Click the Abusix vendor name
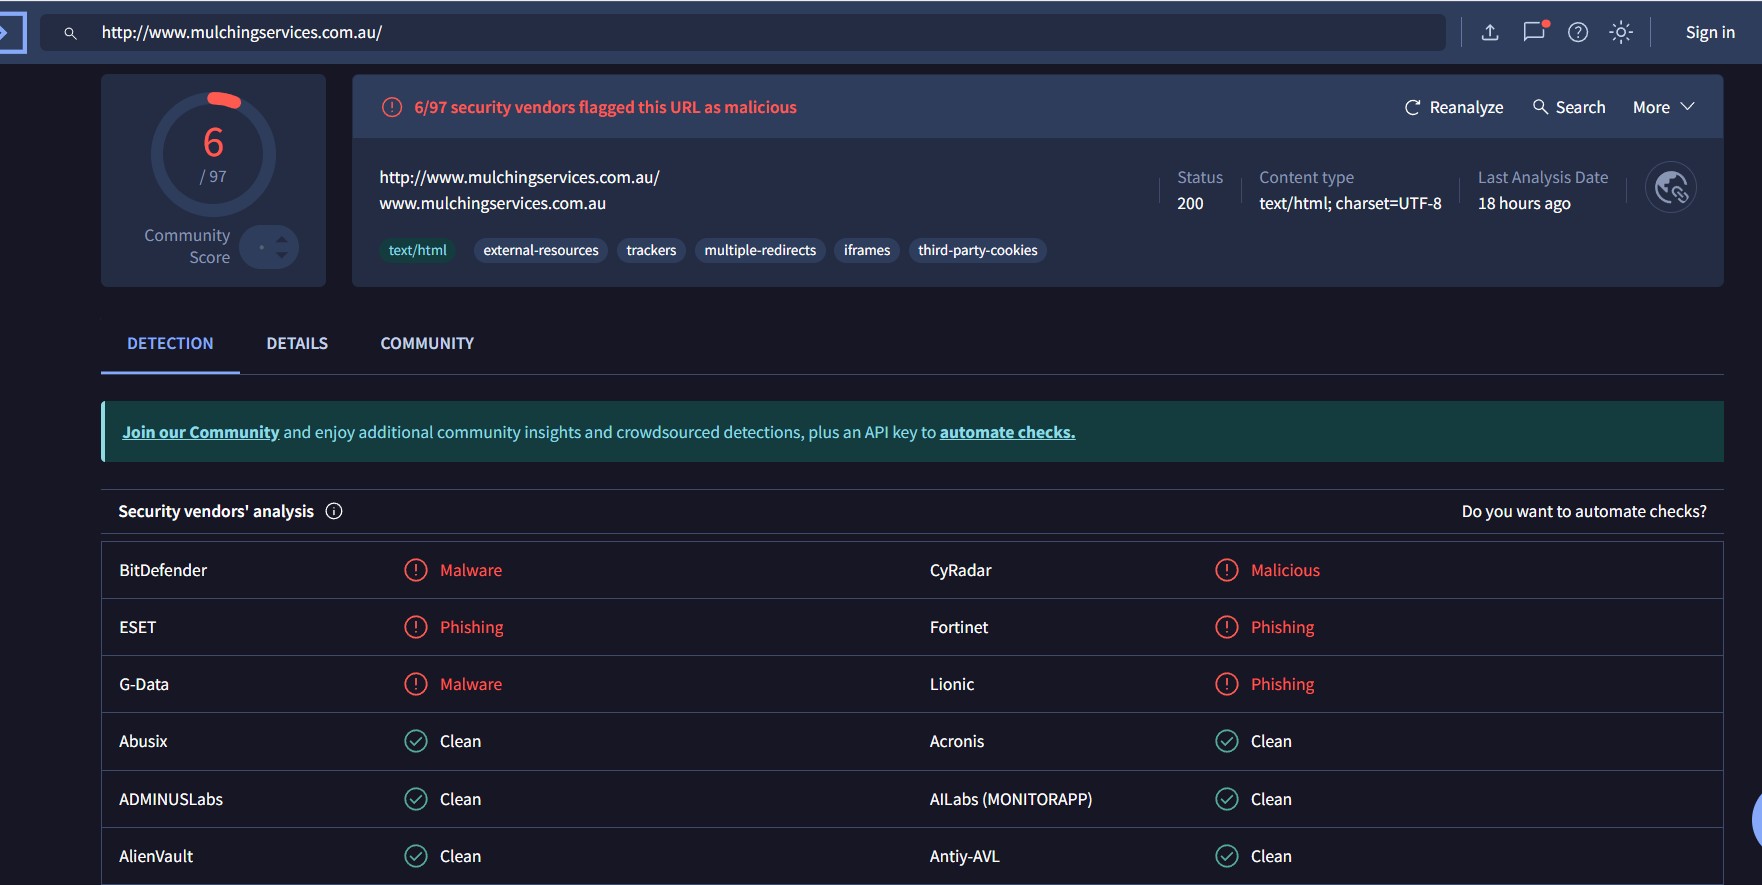 (143, 741)
